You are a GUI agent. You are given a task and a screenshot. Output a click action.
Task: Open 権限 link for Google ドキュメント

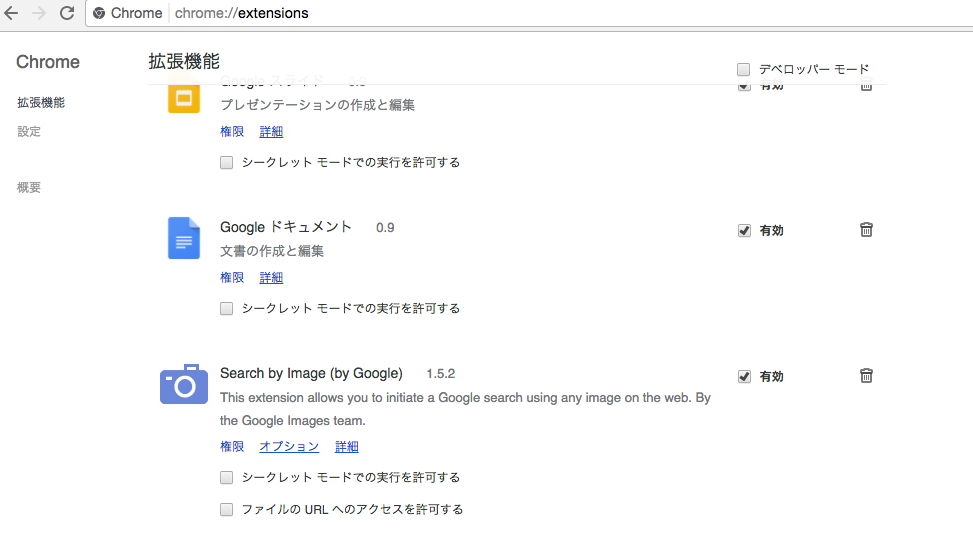click(x=232, y=277)
